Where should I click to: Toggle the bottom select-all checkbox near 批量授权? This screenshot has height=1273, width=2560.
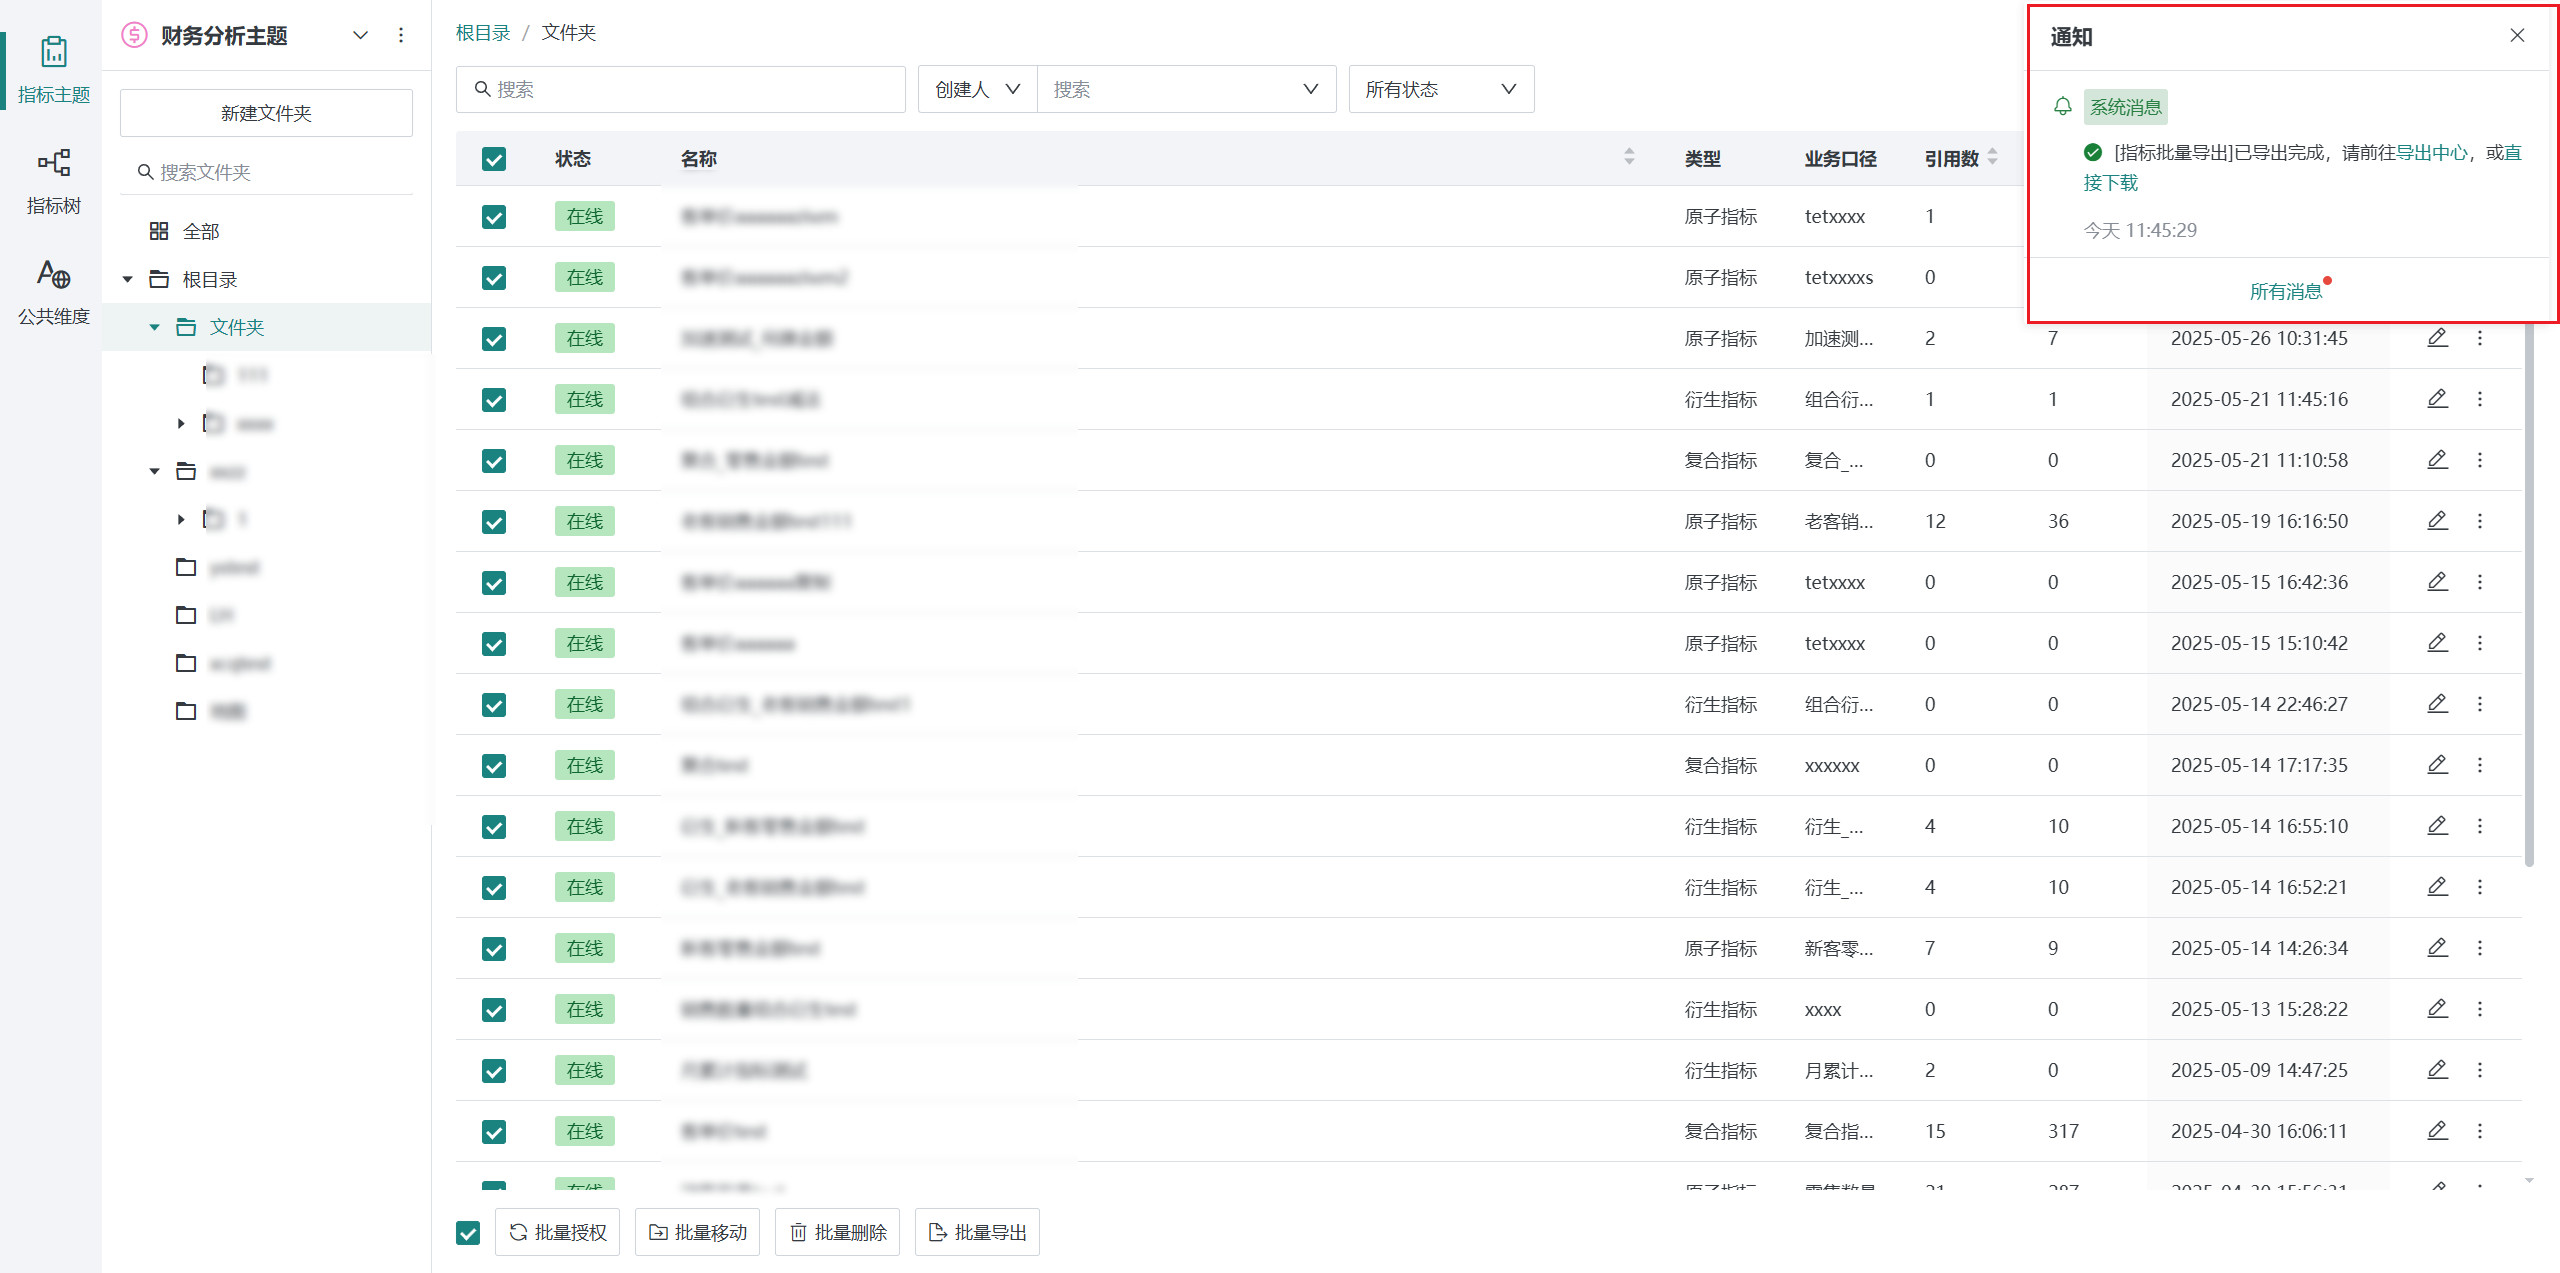pyautogui.click(x=468, y=1233)
